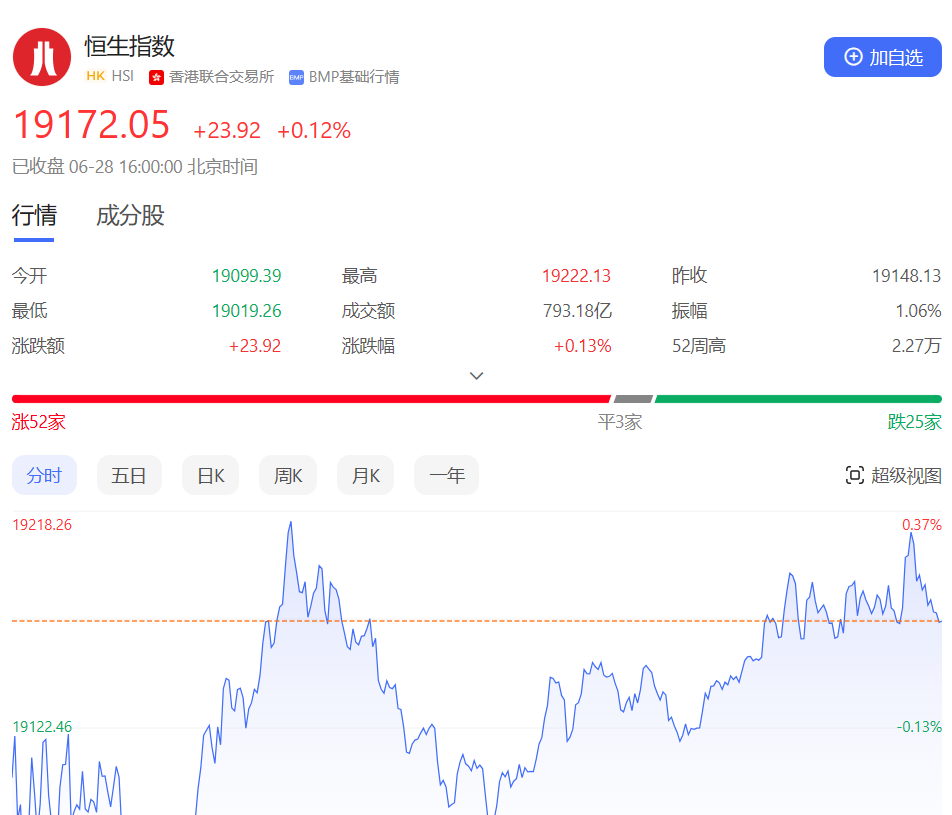952x815 pixels.
Task: Click the gray unchanged stocks bar segment
Action: click(633, 399)
